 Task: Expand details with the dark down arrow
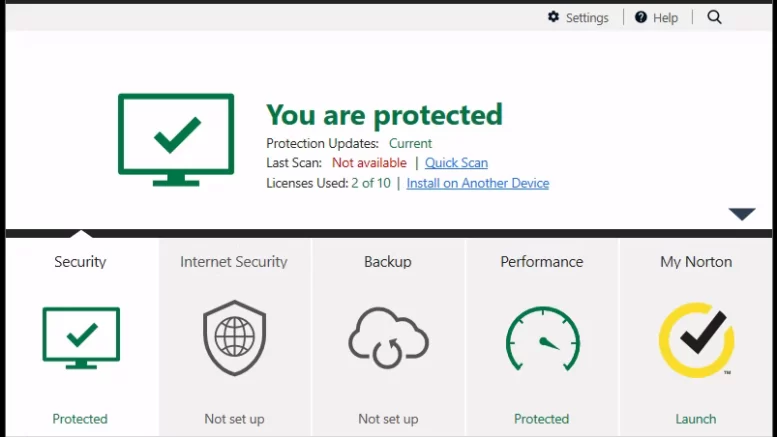742,214
